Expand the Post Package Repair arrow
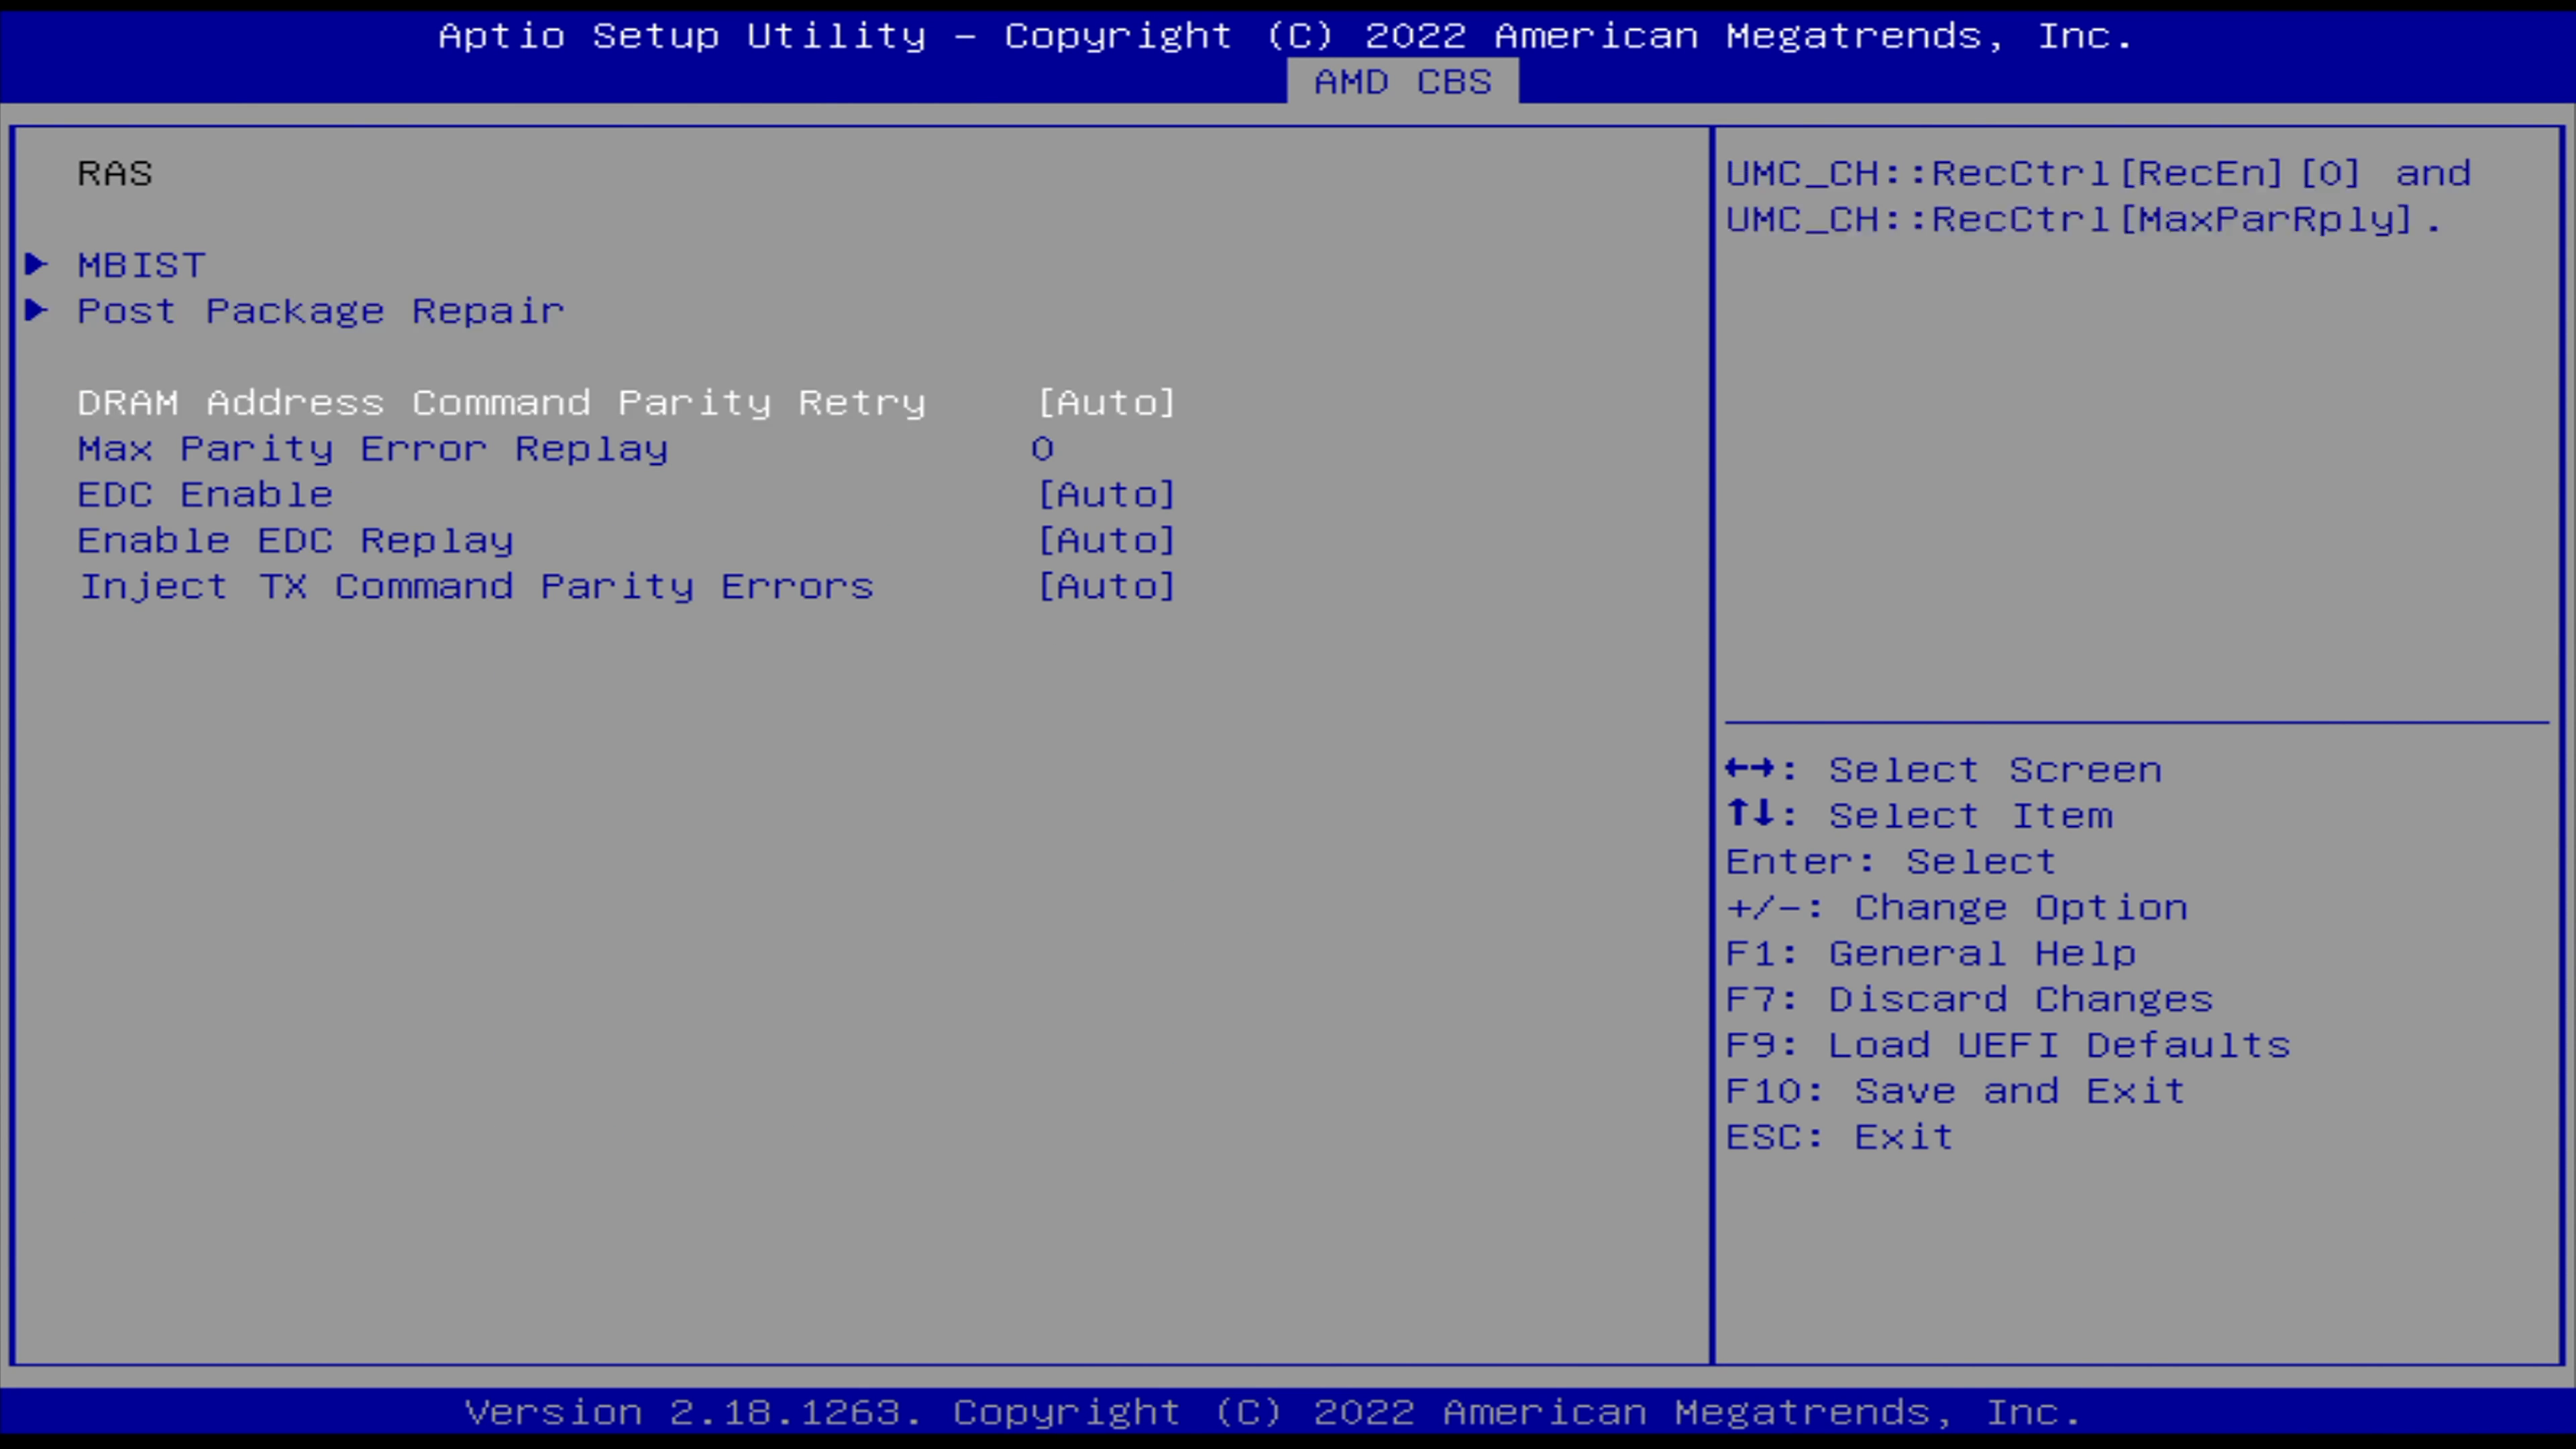The height and width of the screenshot is (1449, 2576). [x=36, y=310]
